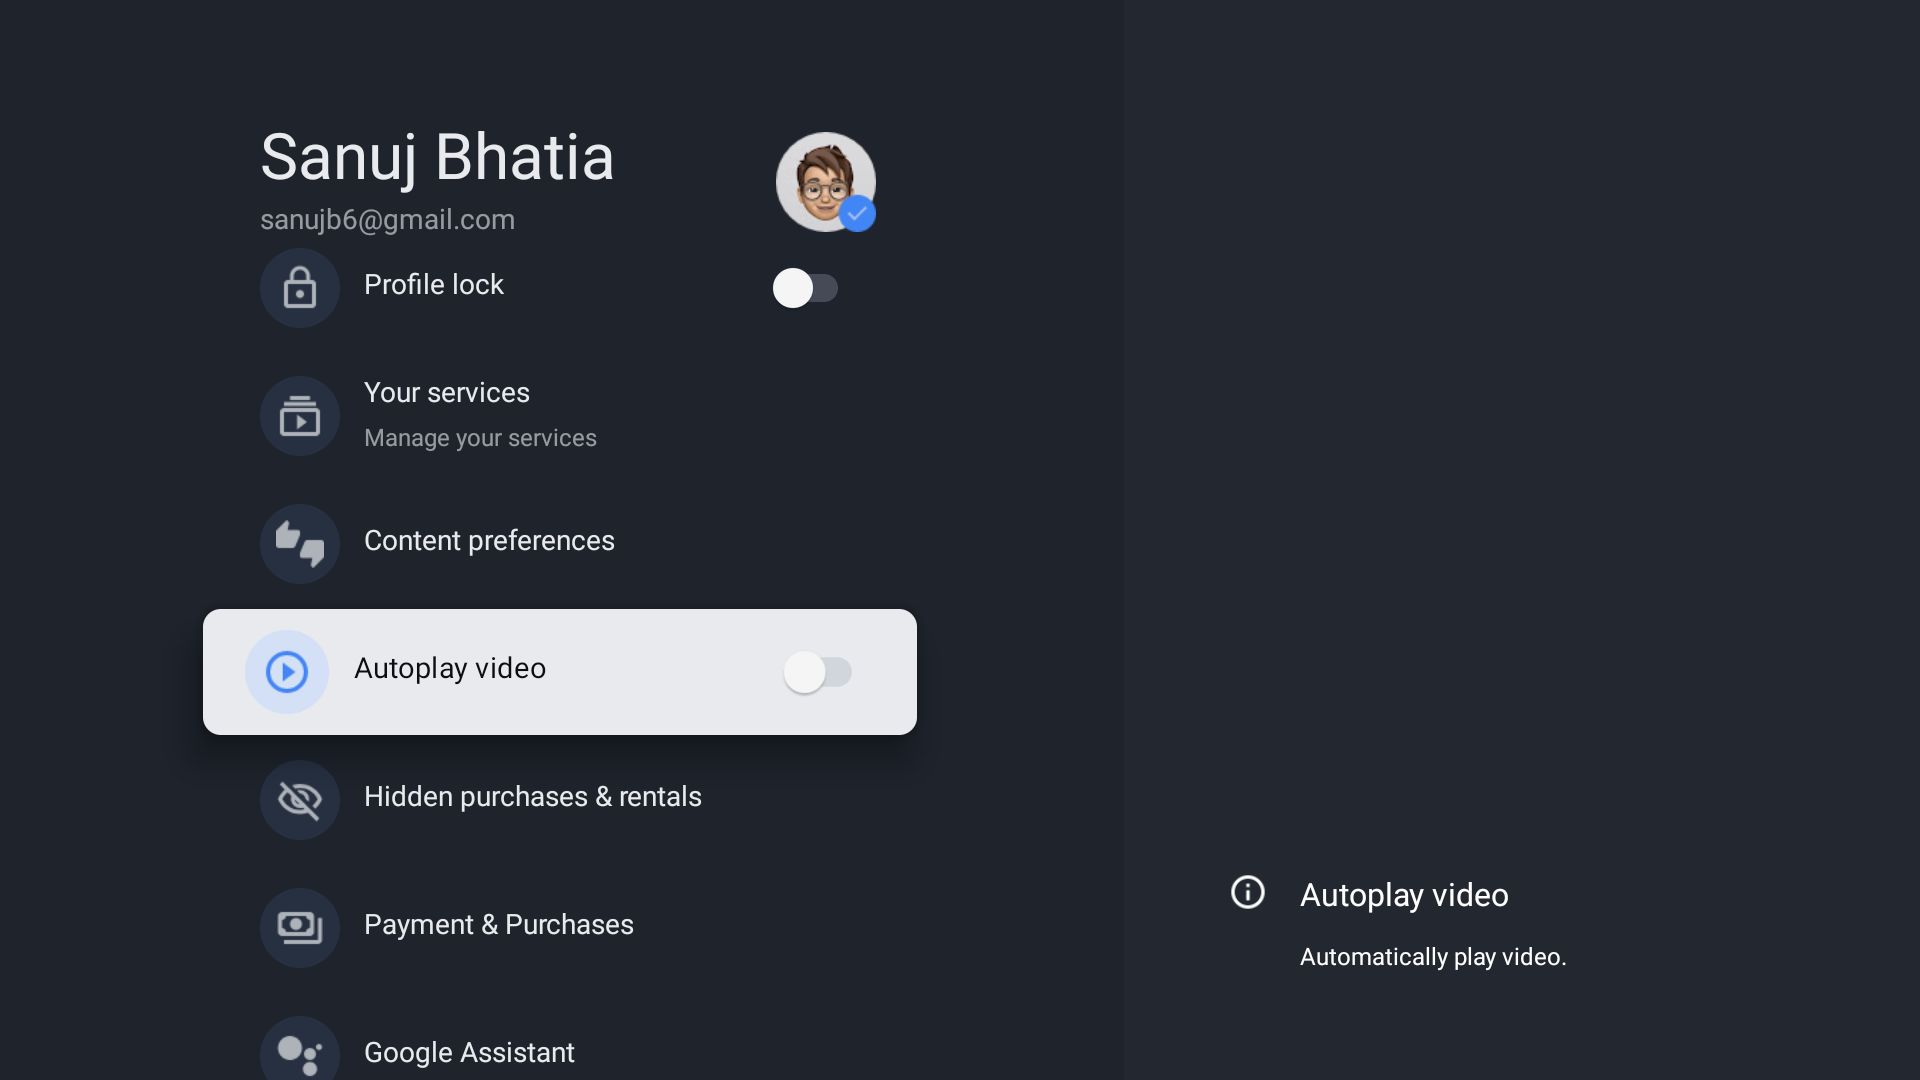Click the thumbs up/down Content preferences icon
The width and height of the screenshot is (1920, 1080).
[x=299, y=544]
